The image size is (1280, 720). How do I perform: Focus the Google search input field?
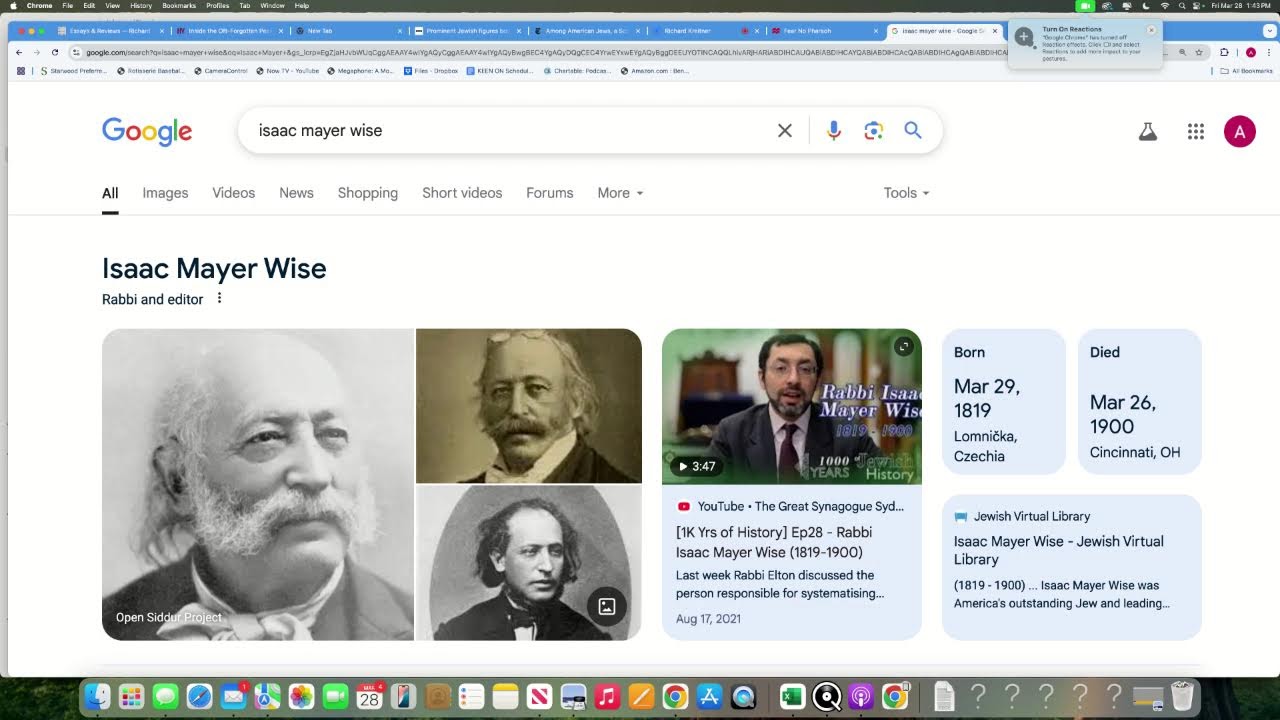point(510,131)
